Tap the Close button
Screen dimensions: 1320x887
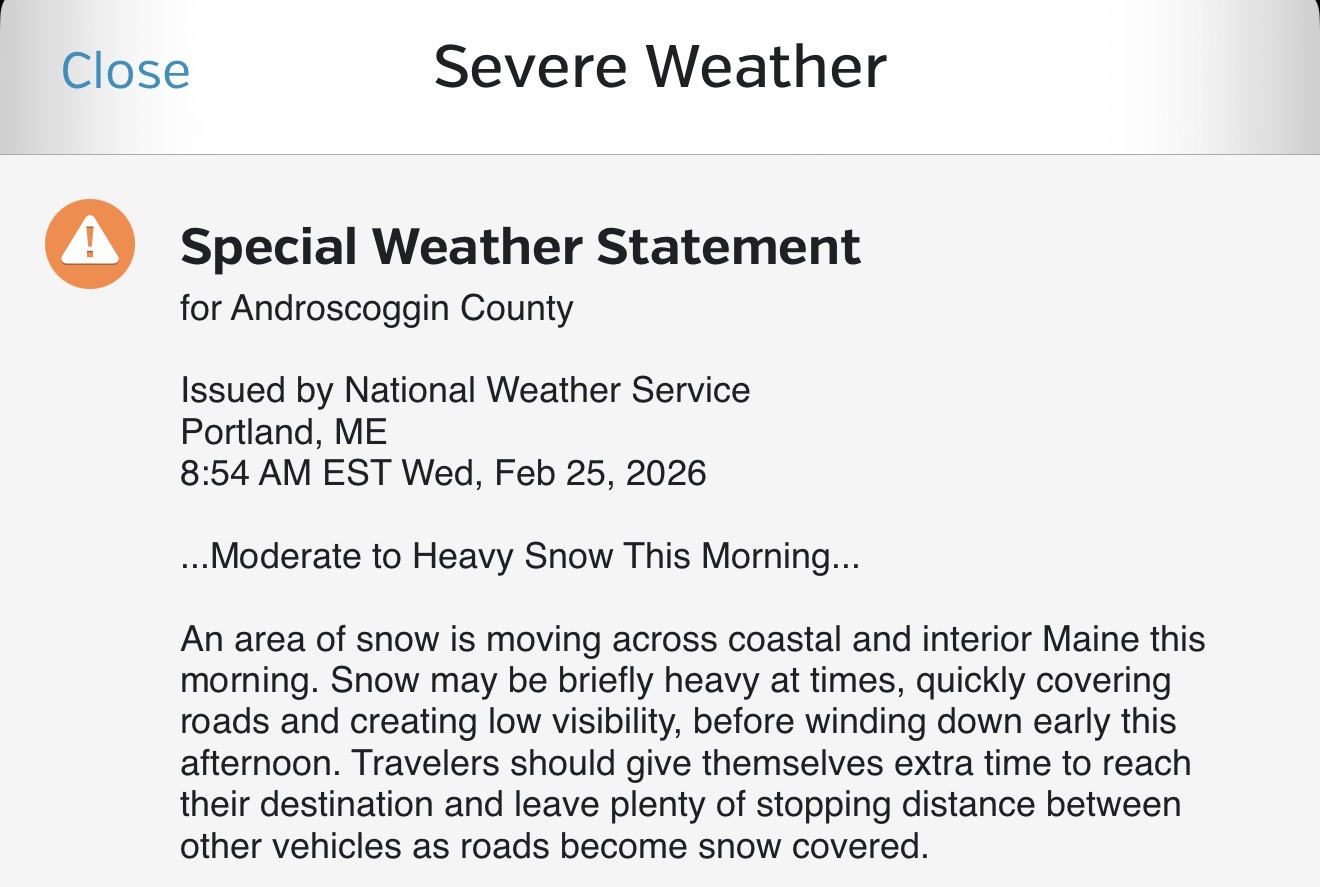click(x=125, y=71)
